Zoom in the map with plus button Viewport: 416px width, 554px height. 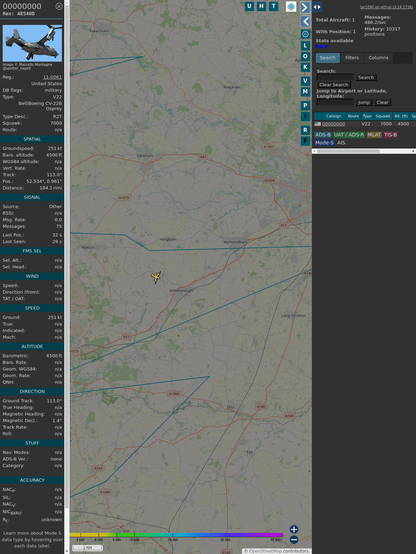pos(294,529)
